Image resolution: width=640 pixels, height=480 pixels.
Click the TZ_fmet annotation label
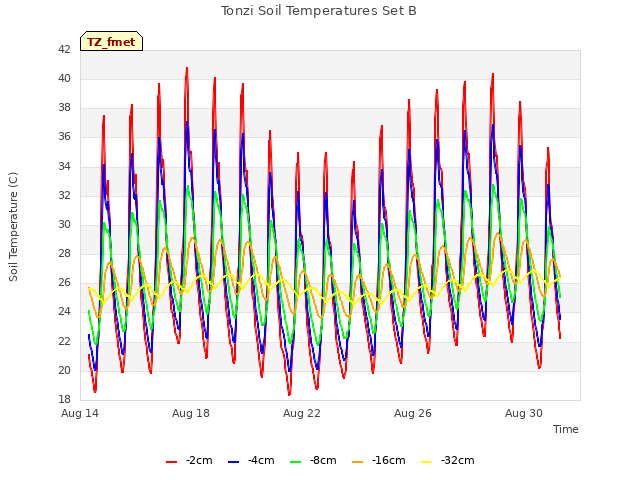(x=111, y=42)
